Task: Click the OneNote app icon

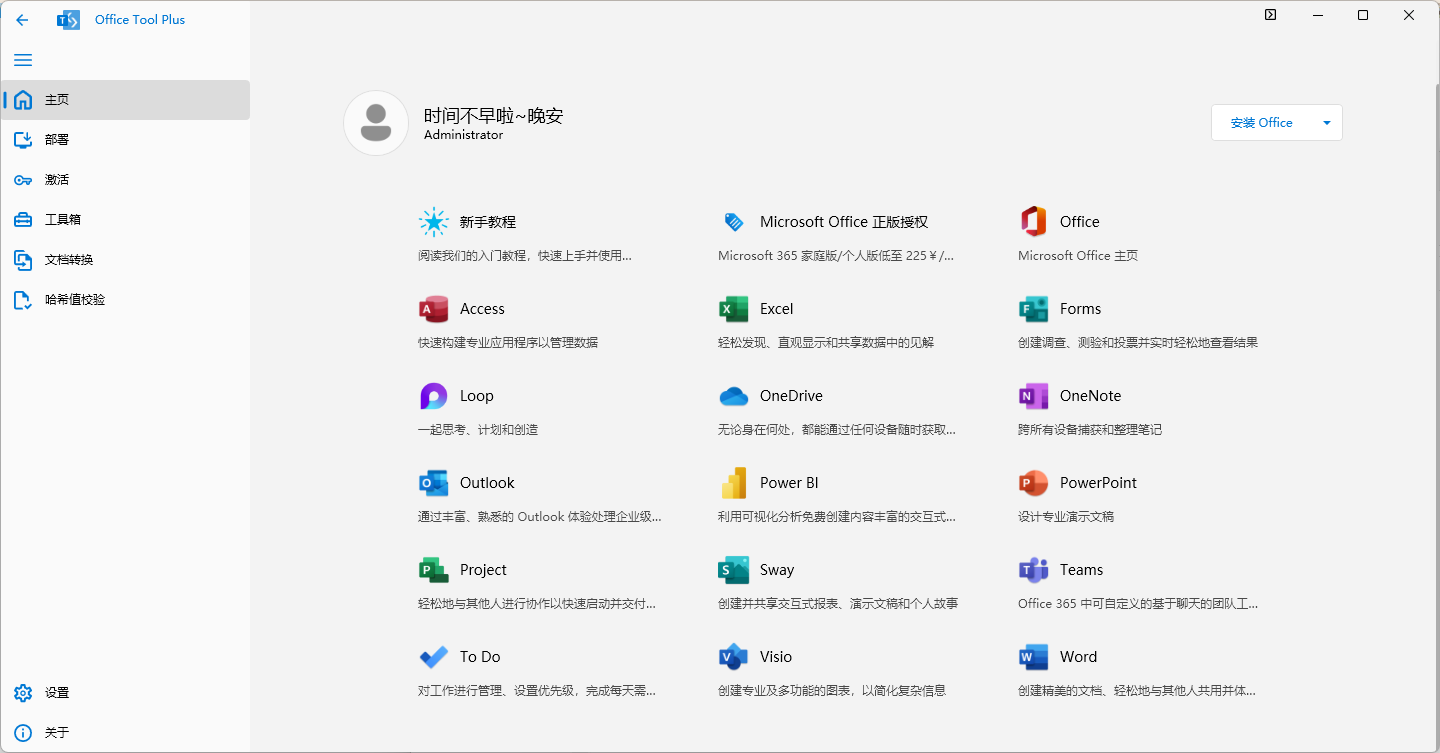Action: pyautogui.click(x=1033, y=396)
